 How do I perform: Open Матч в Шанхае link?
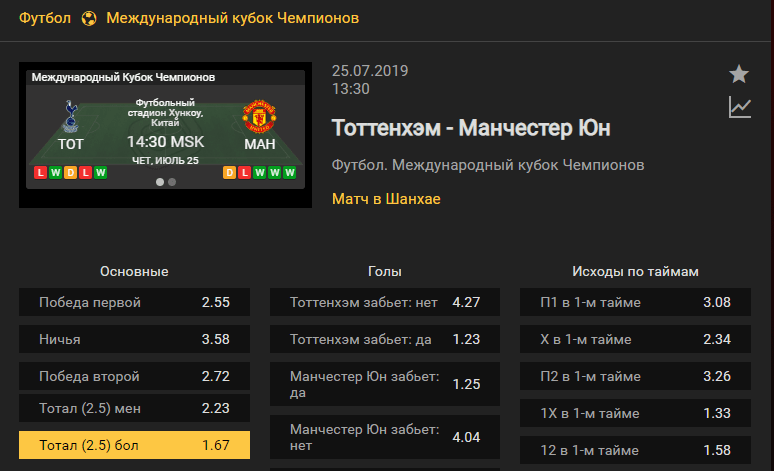point(386,199)
